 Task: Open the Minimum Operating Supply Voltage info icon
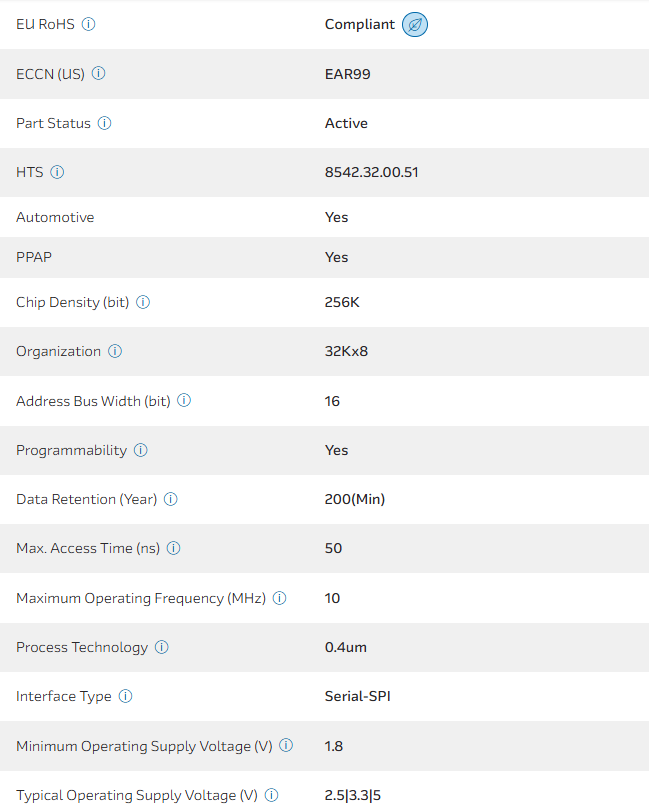286,745
